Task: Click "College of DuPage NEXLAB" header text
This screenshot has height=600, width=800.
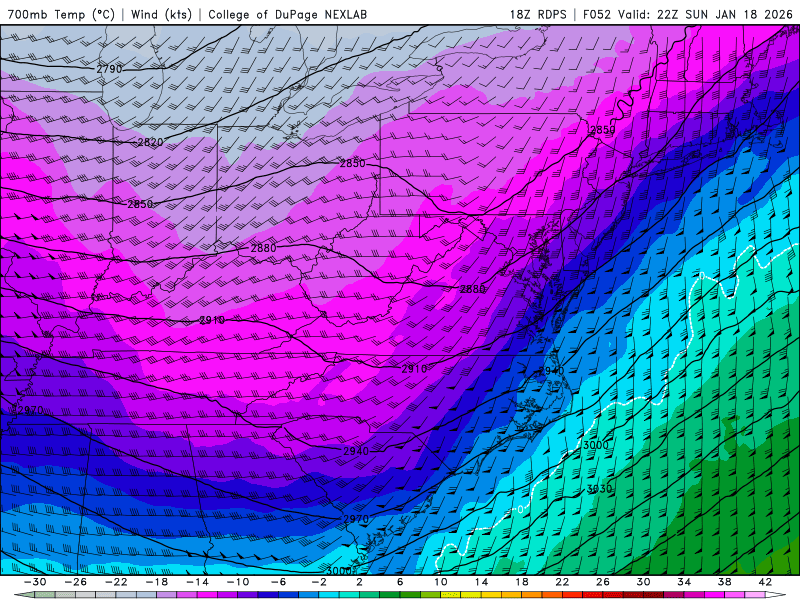Action: (x=287, y=14)
